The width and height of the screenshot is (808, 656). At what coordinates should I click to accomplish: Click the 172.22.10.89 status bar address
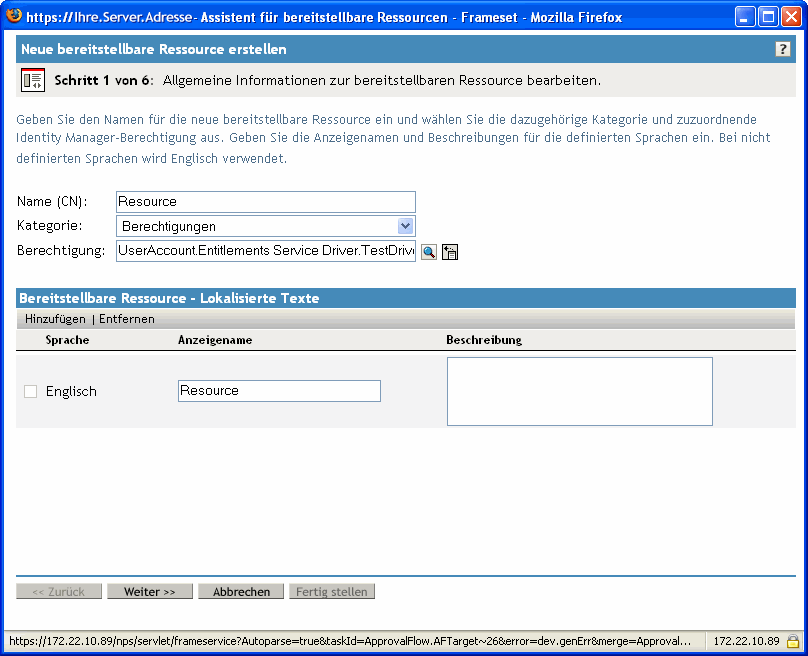pyautogui.click(x=746, y=642)
